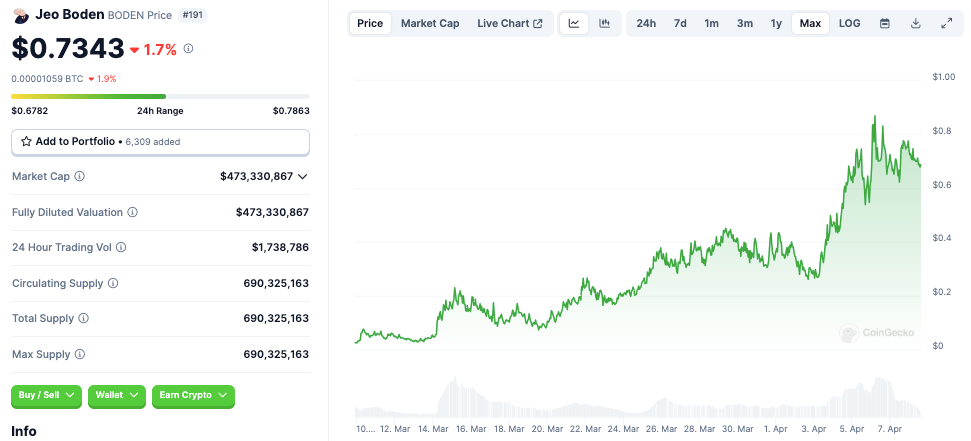Screen dimensions: 971x441
Task: Download the chart data
Action: point(916,24)
